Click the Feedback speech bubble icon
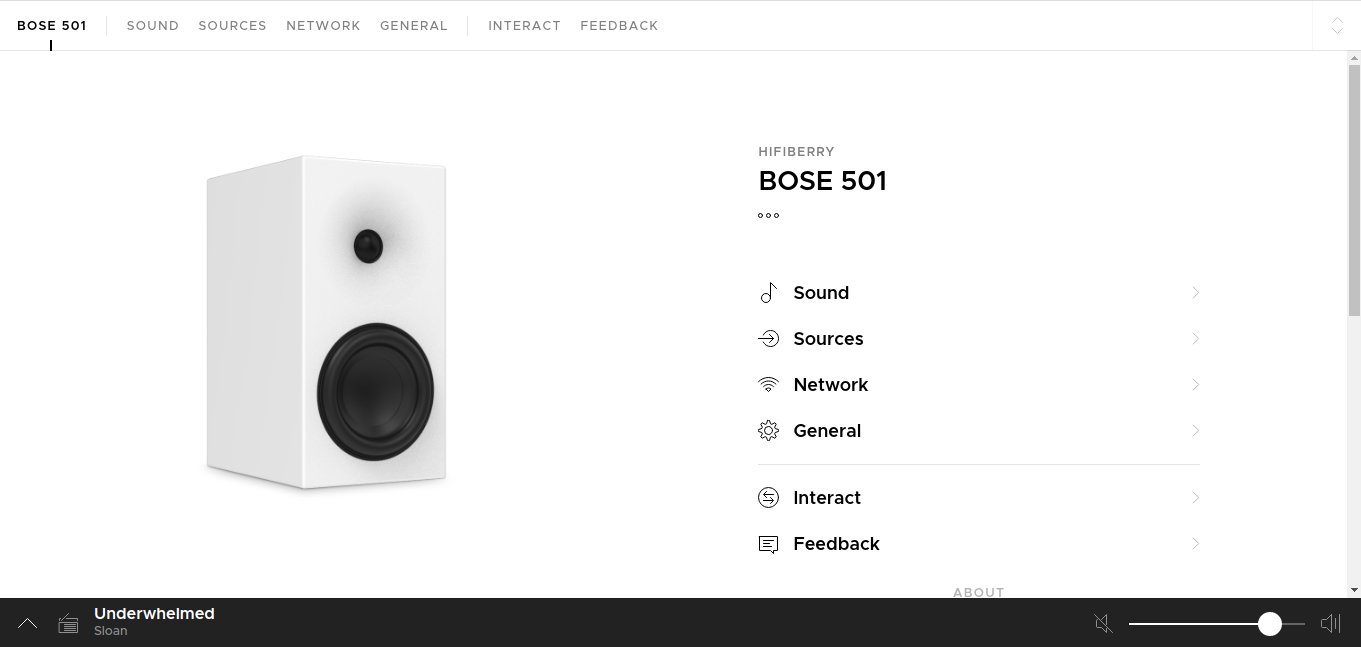Image resolution: width=1361 pixels, height=647 pixels. pyautogui.click(x=768, y=543)
